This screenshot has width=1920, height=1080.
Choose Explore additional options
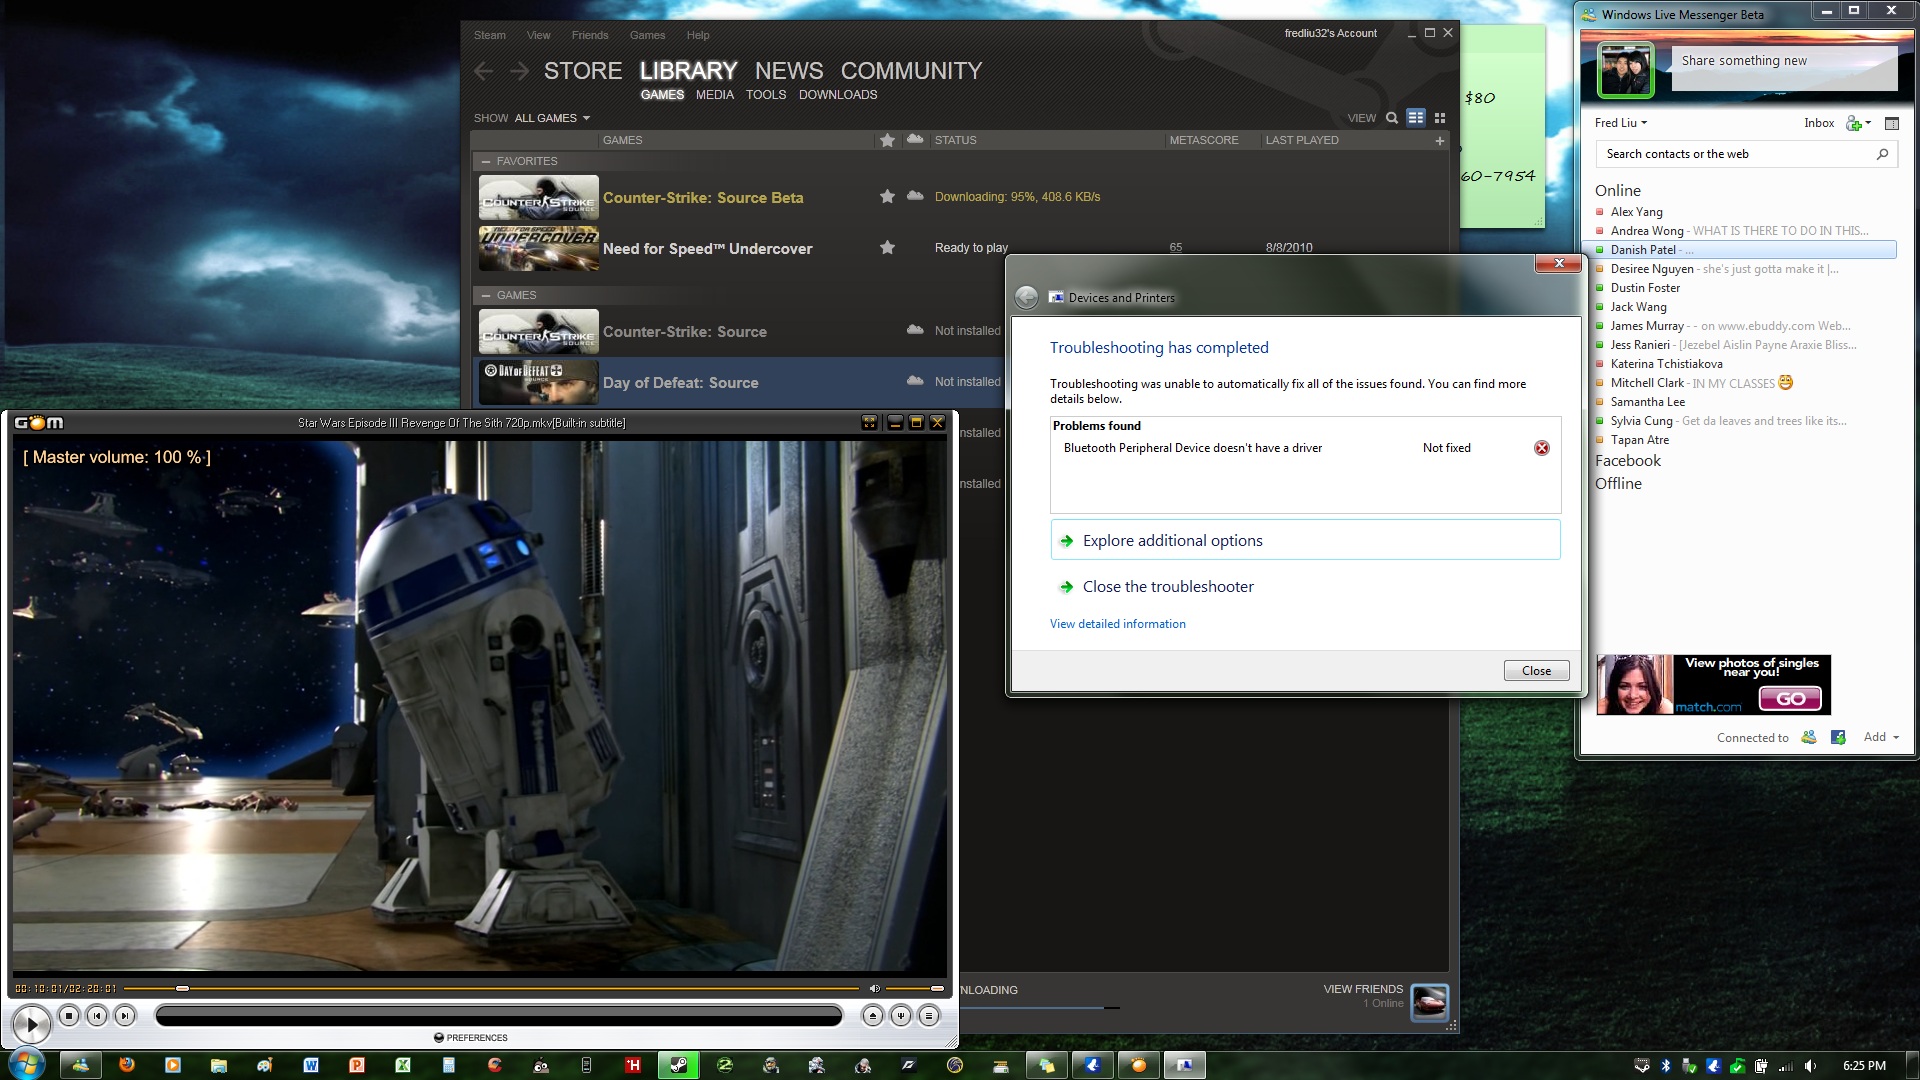pyautogui.click(x=1305, y=540)
